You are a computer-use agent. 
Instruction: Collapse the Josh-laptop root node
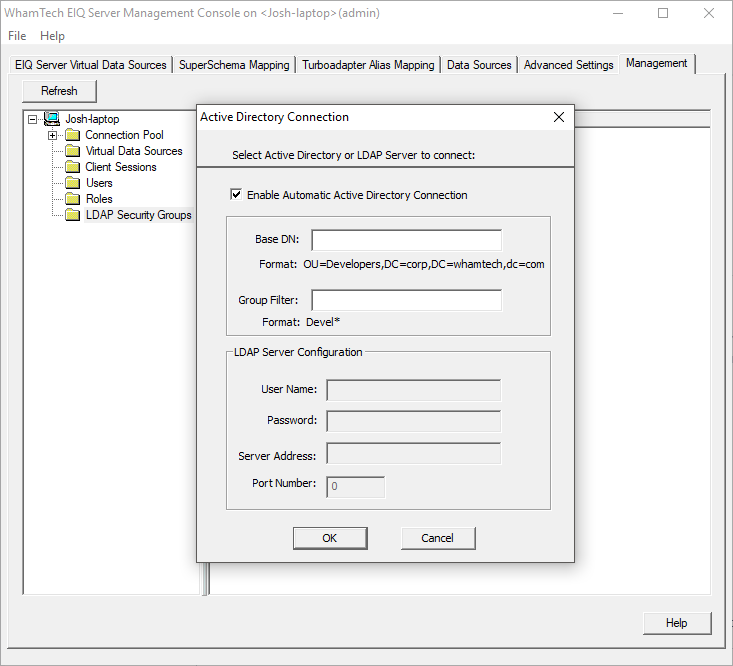tap(33, 119)
